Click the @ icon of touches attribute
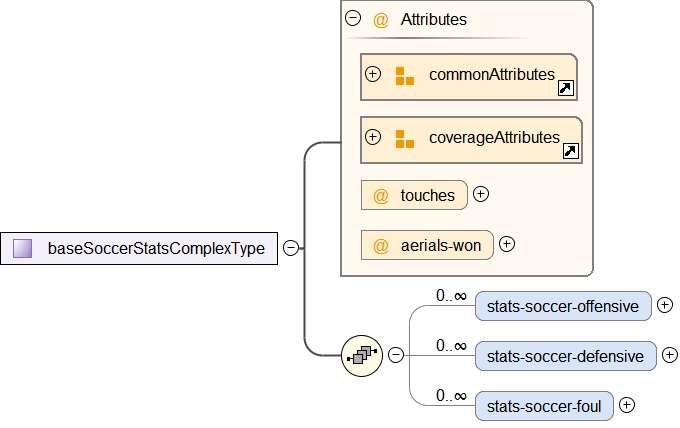The image size is (680, 428). pyautogui.click(x=381, y=196)
